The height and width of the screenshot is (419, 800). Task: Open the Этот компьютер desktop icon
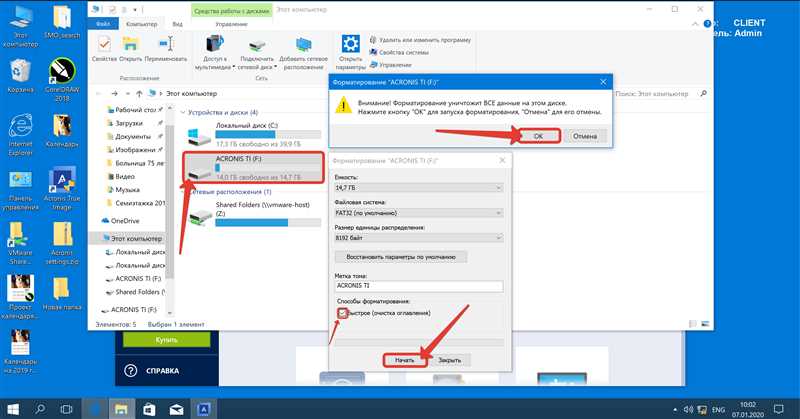click(x=20, y=28)
